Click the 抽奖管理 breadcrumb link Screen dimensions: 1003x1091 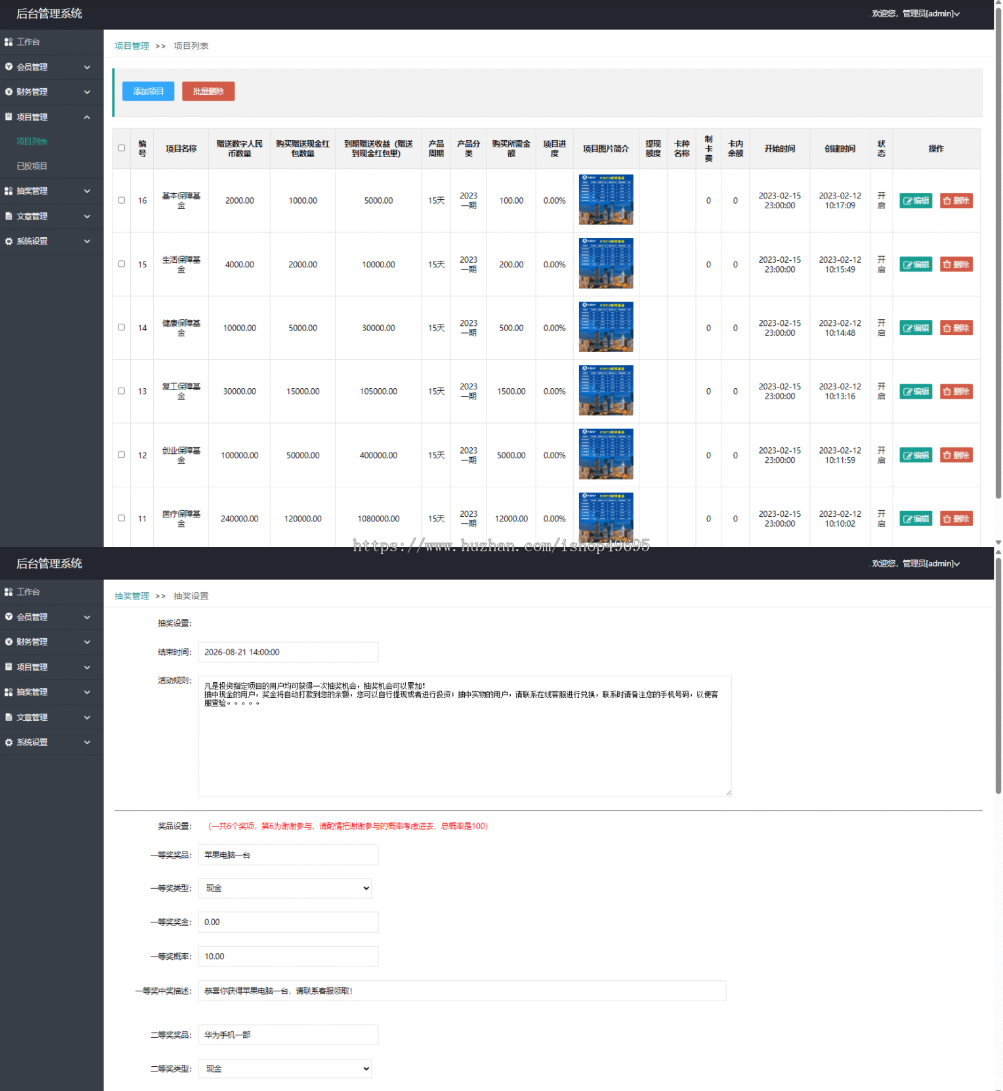(x=132, y=596)
